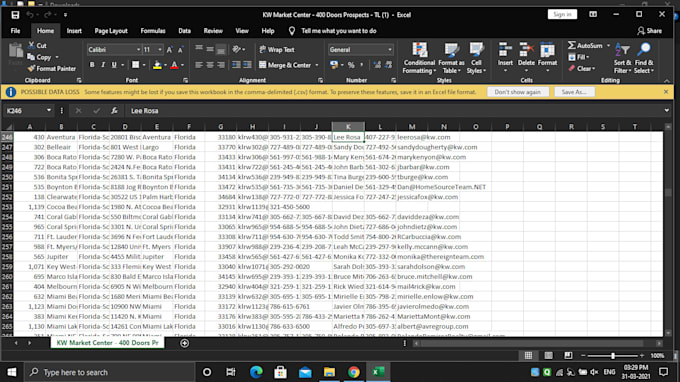
Task: Click Merge & Center
Action: 285,65
